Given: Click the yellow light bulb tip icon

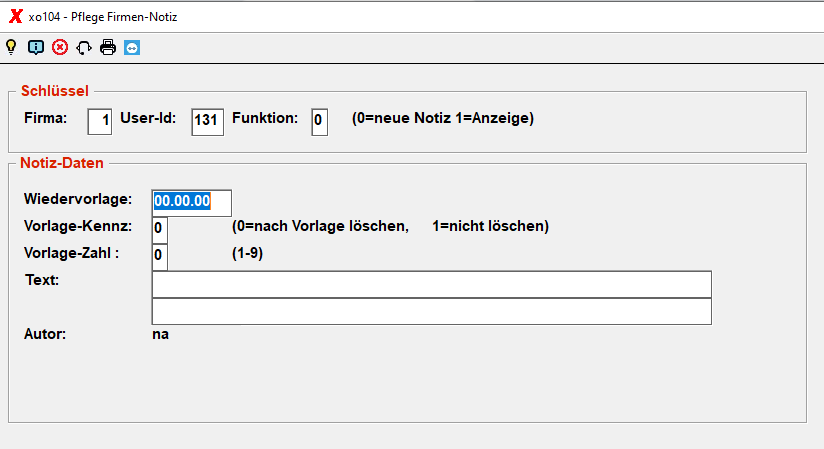Looking at the screenshot, I should [x=11, y=47].
